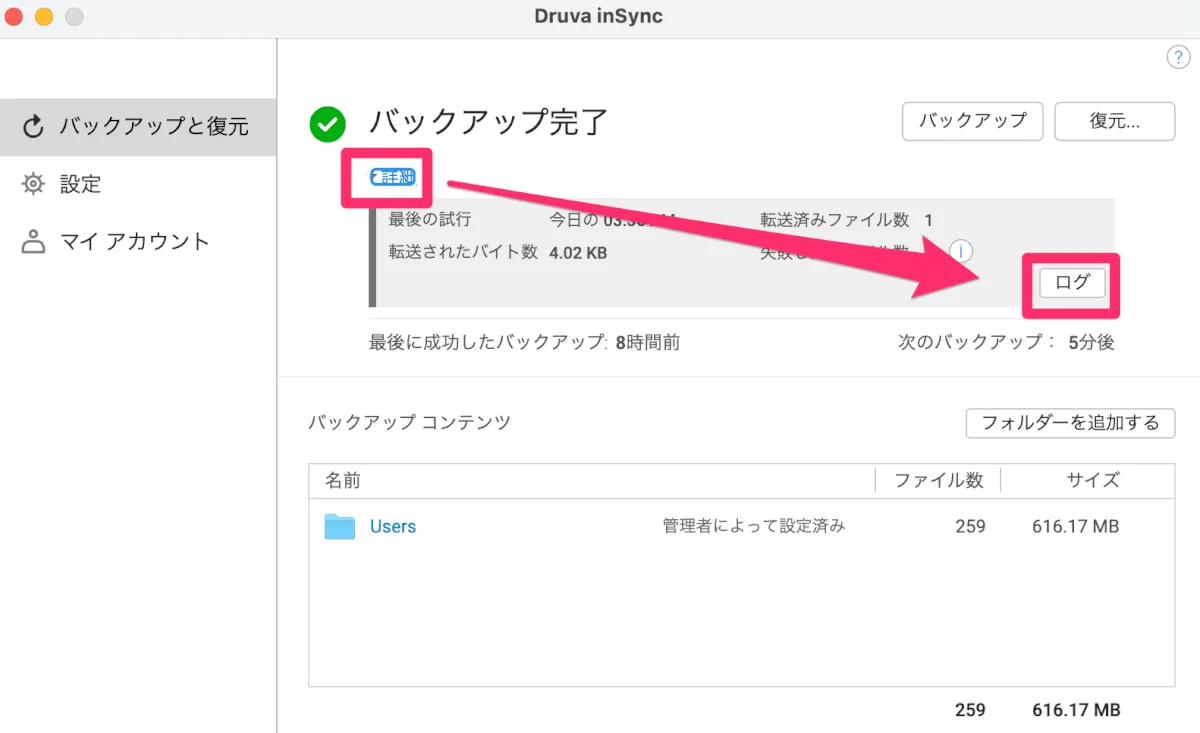Viewport: 1200px width, 733px height.
Task: Open help via the question mark icon
Action: click(x=1178, y=58)
